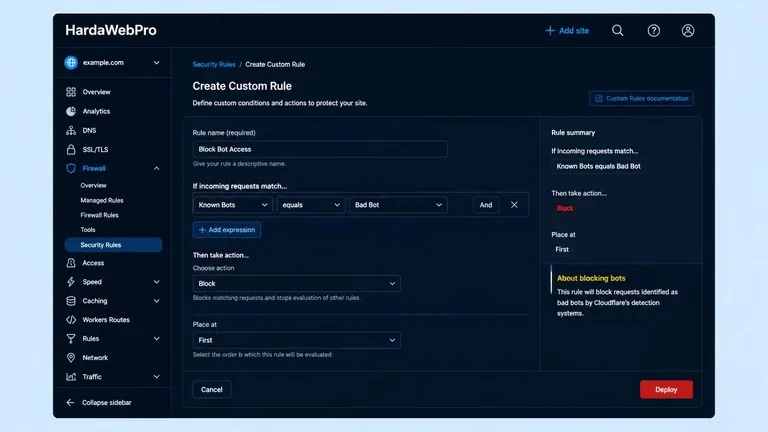The width and height of the screenshot is (768, 432).
Task: Click the Traffic chart icon
Action: [71, 377]
